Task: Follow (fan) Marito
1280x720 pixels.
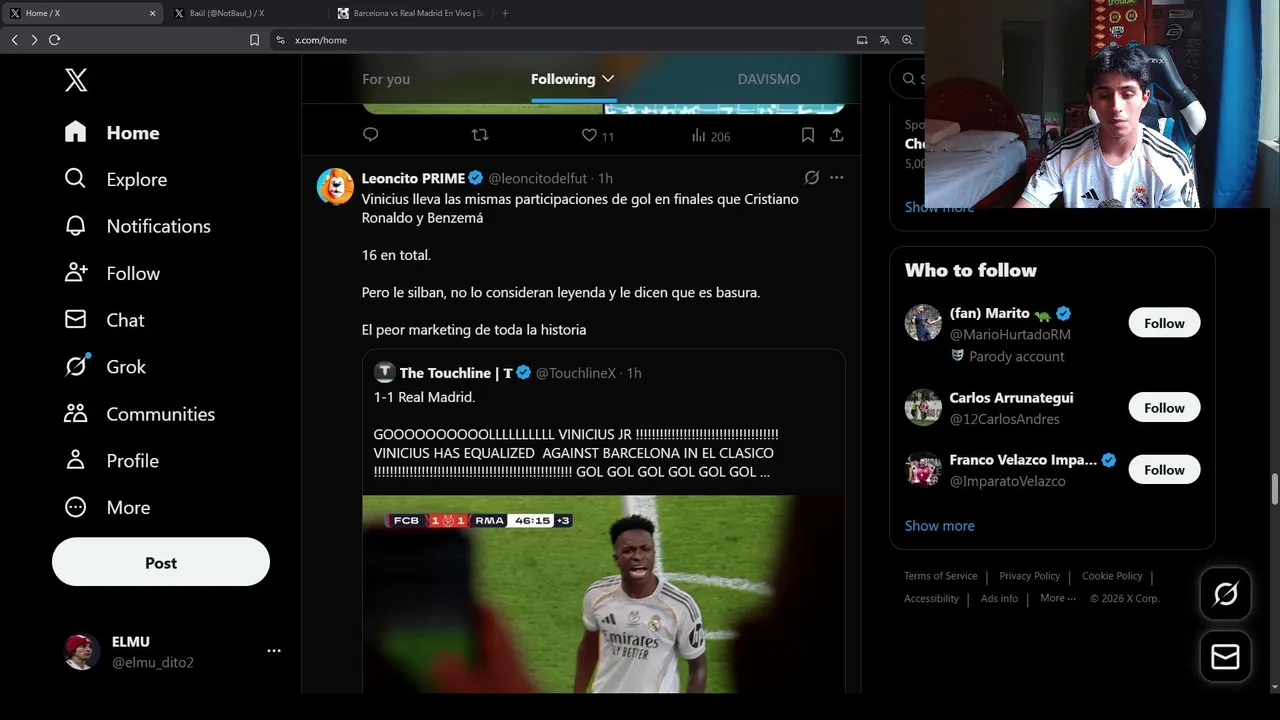Action: (x=1164, y=323)
